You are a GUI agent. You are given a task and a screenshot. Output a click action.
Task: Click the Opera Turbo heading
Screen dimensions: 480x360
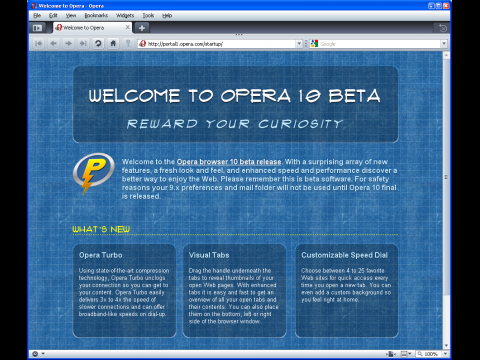[x=101, y=255]
